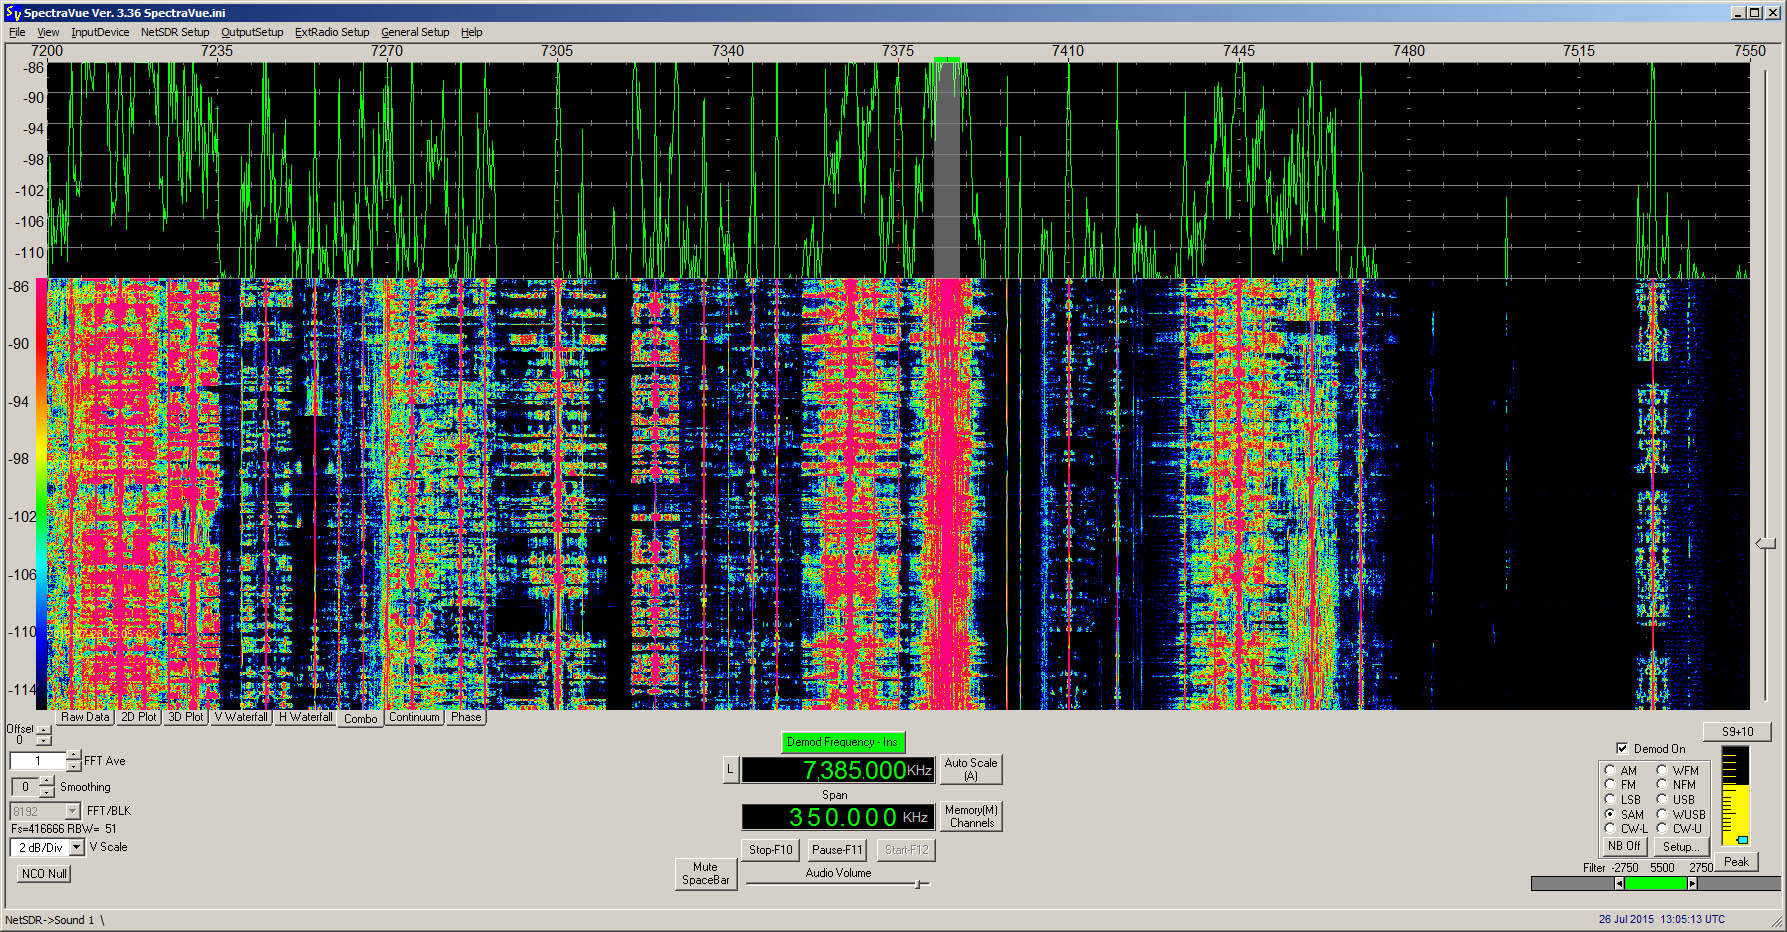Switch to the Continuum tab

(415, 717)
